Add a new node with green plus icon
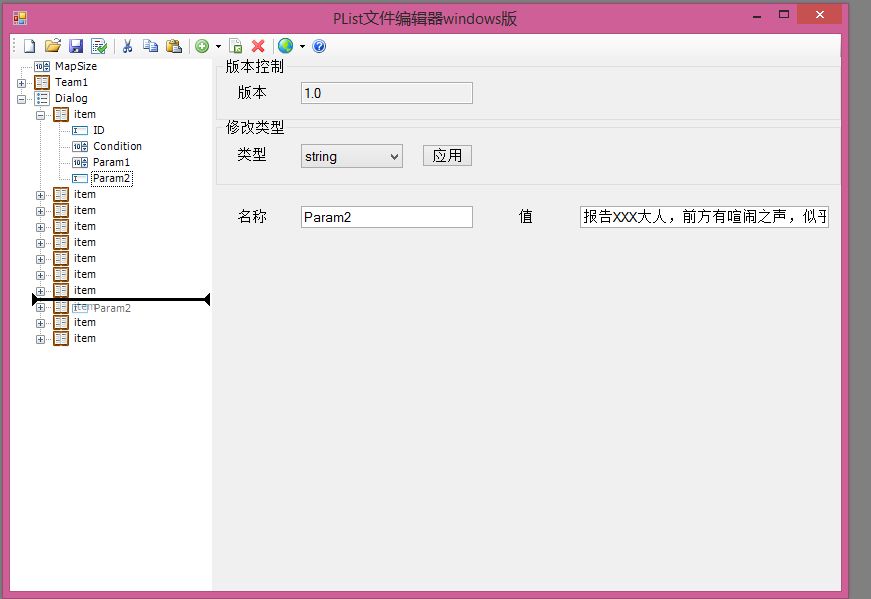 [x=201, y=45]
